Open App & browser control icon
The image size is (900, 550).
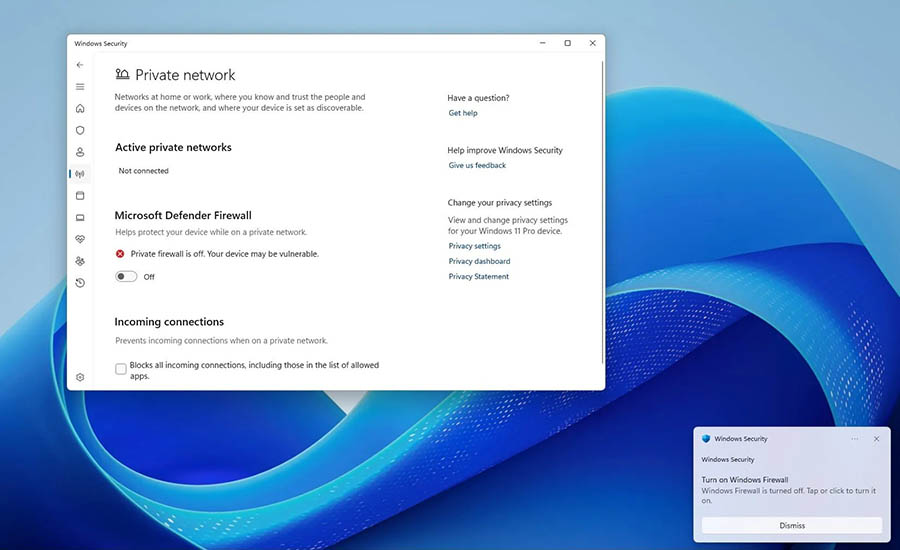(80, 196)
